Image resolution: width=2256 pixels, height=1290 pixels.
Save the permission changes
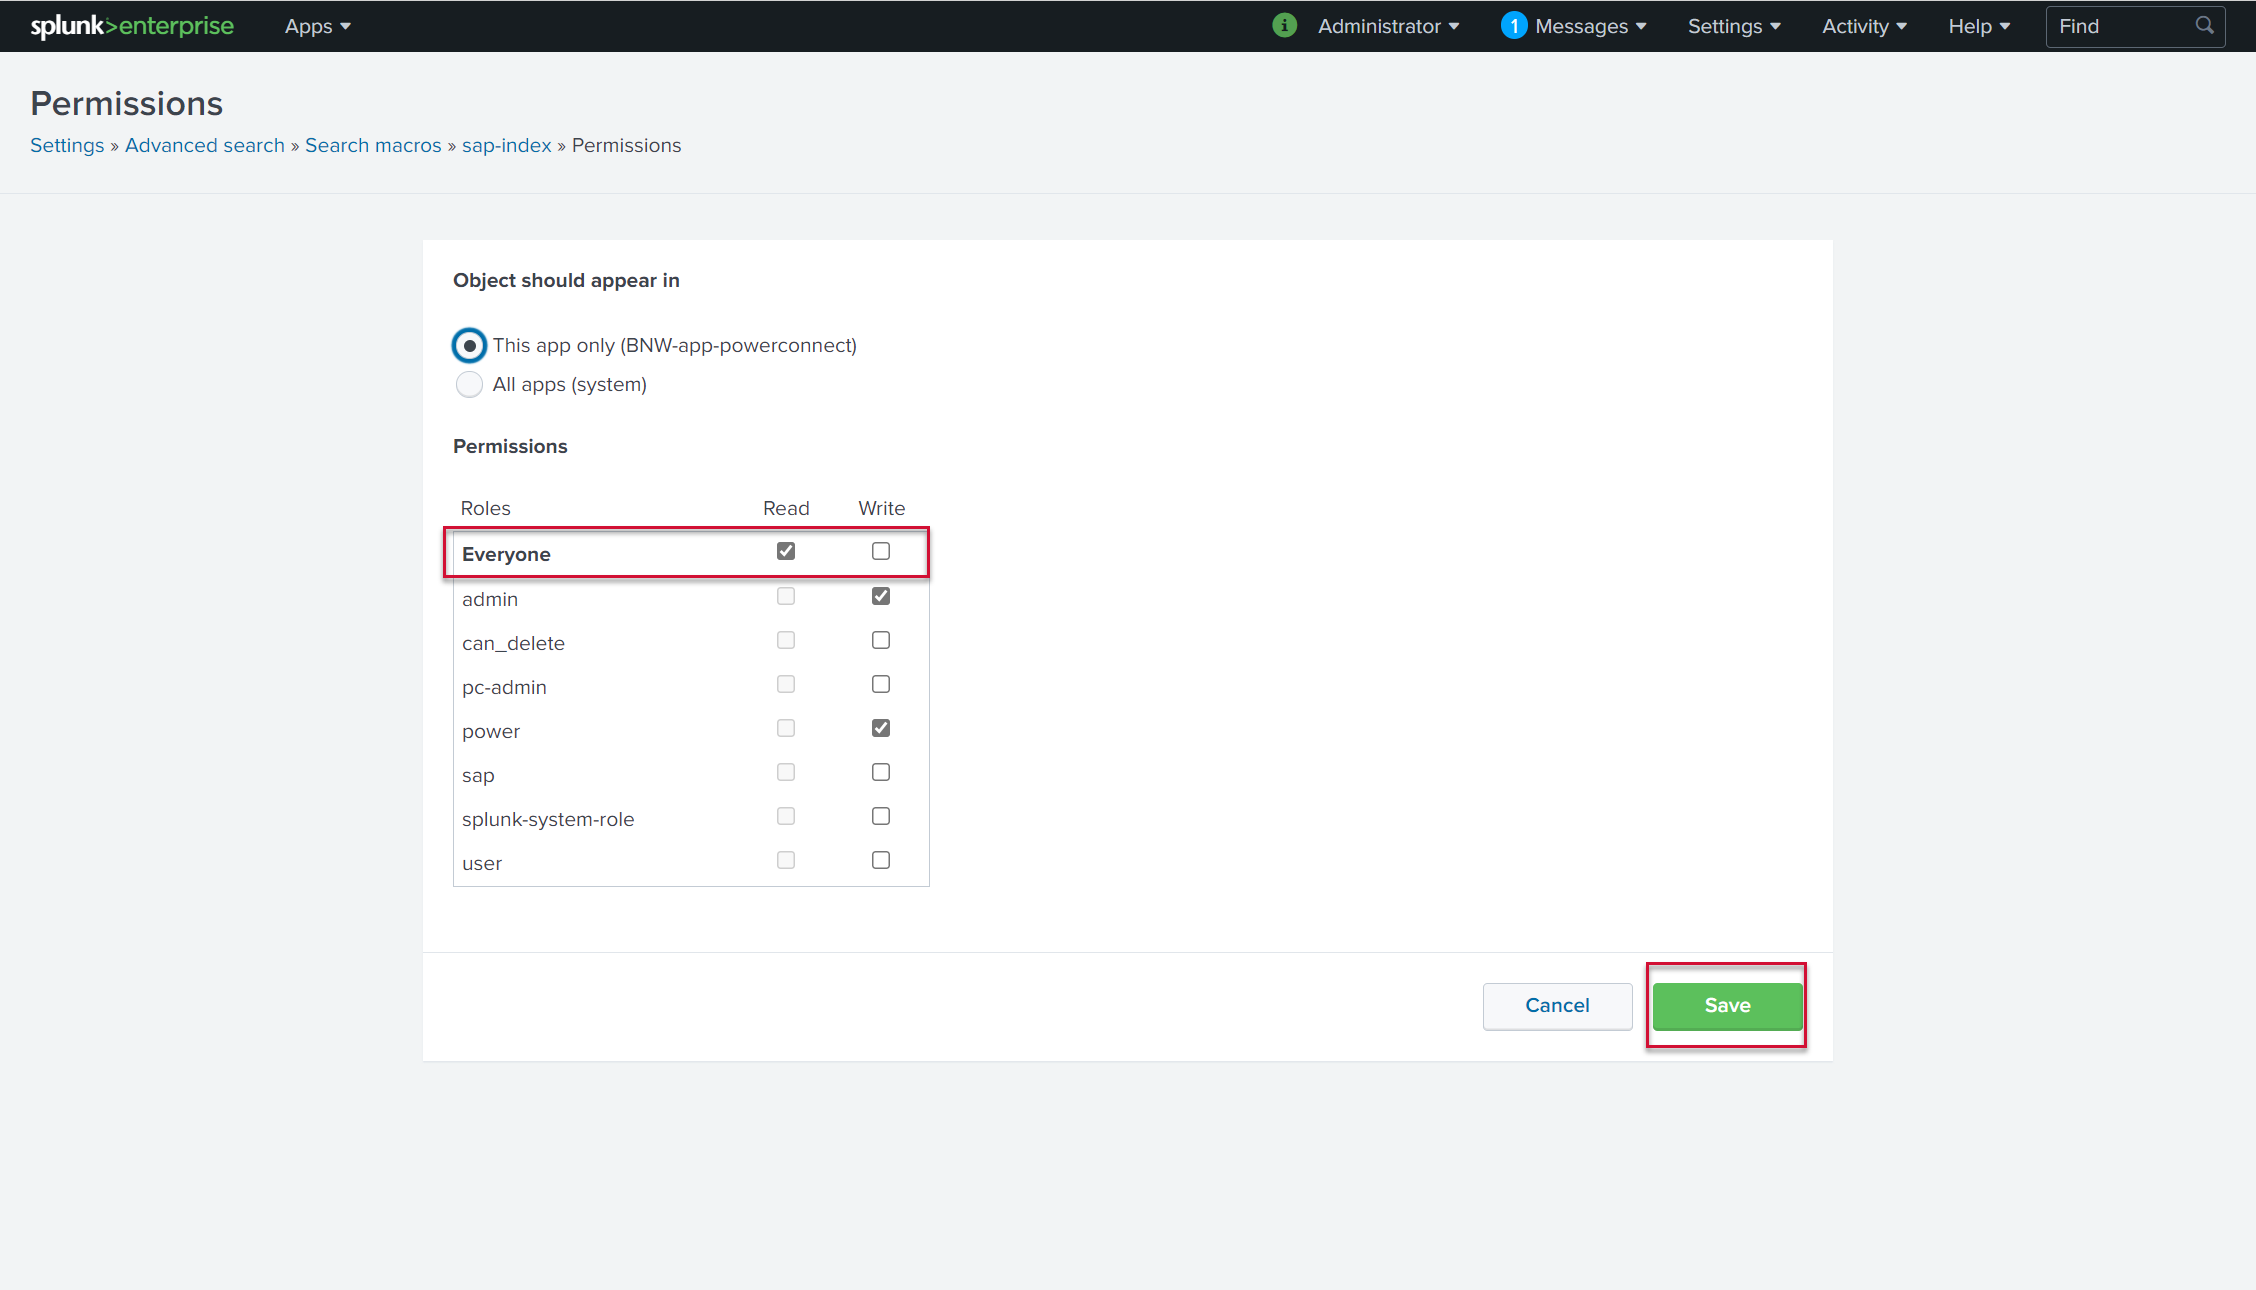pyautogui.click(x=1727, y=1006)
